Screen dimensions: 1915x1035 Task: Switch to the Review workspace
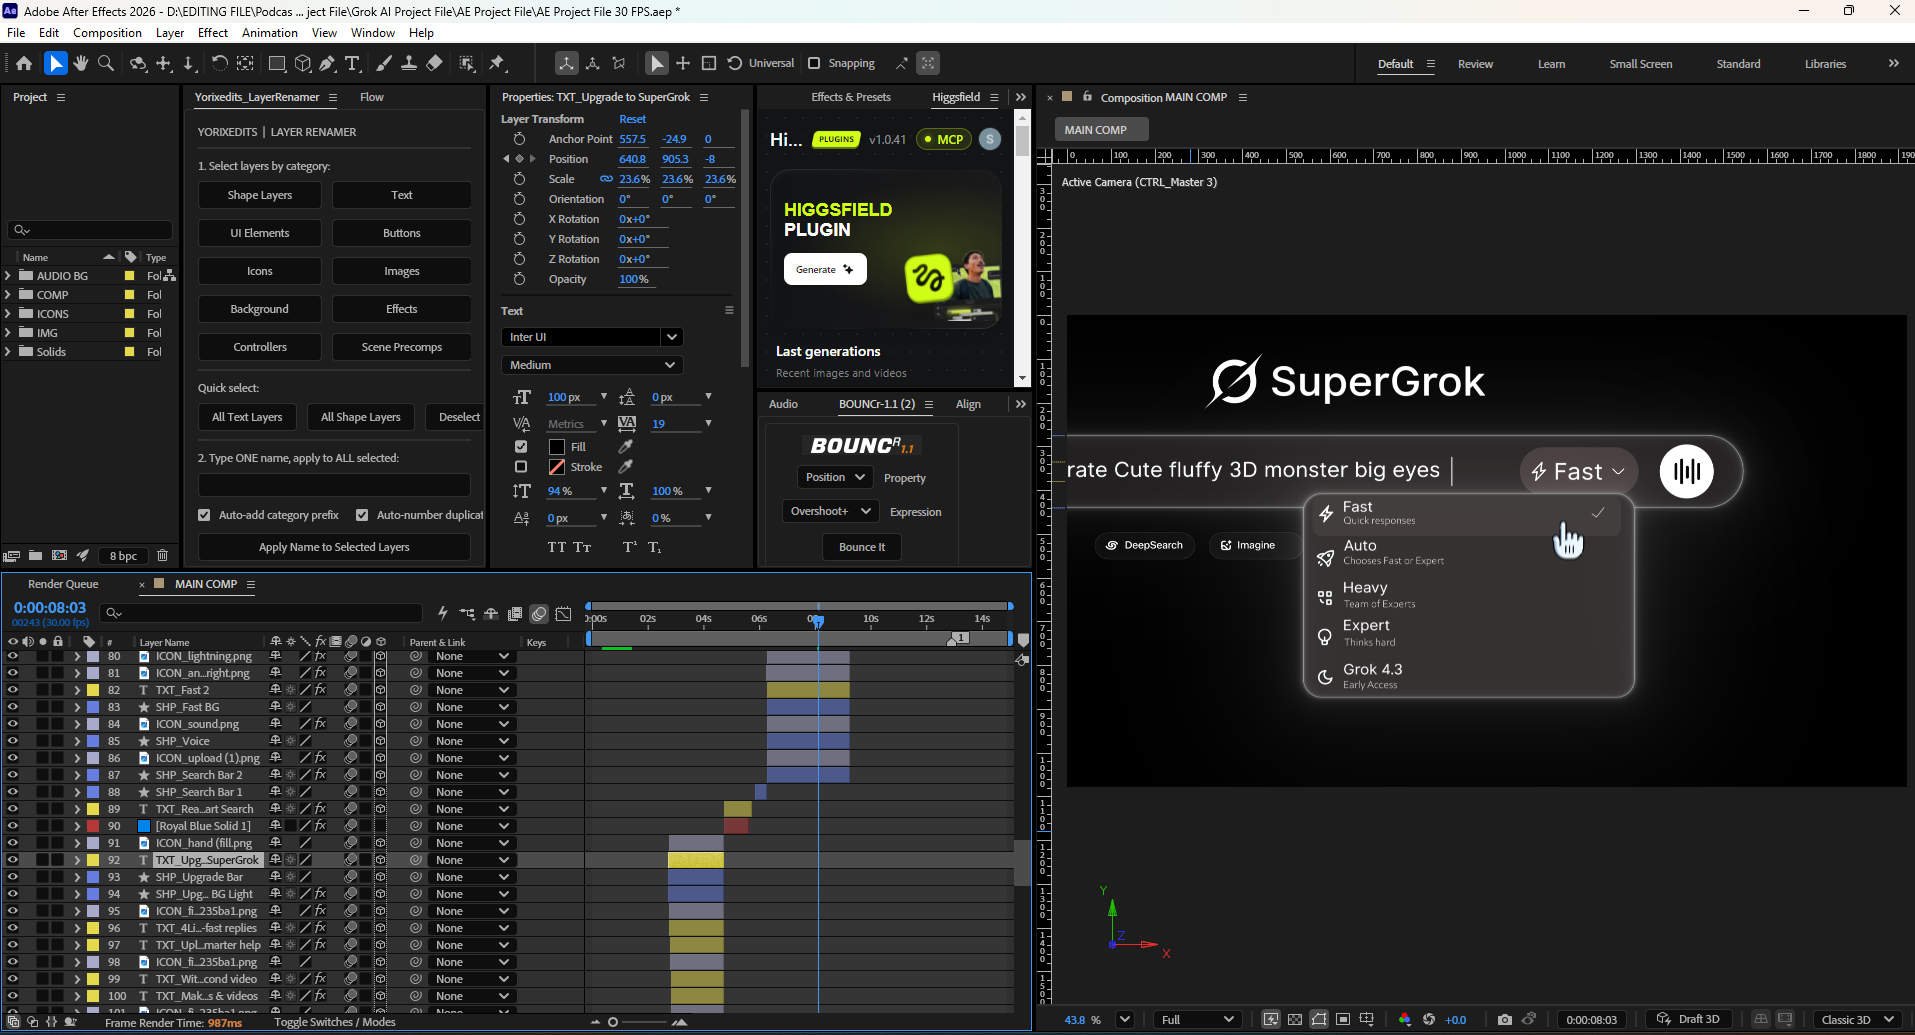(1475, 64)
